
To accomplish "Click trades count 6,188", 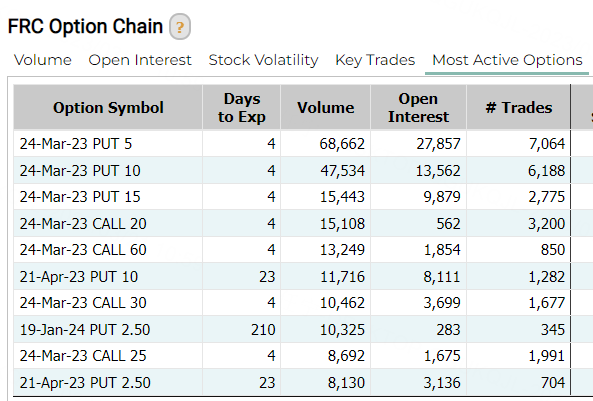I will click(546, 171).
